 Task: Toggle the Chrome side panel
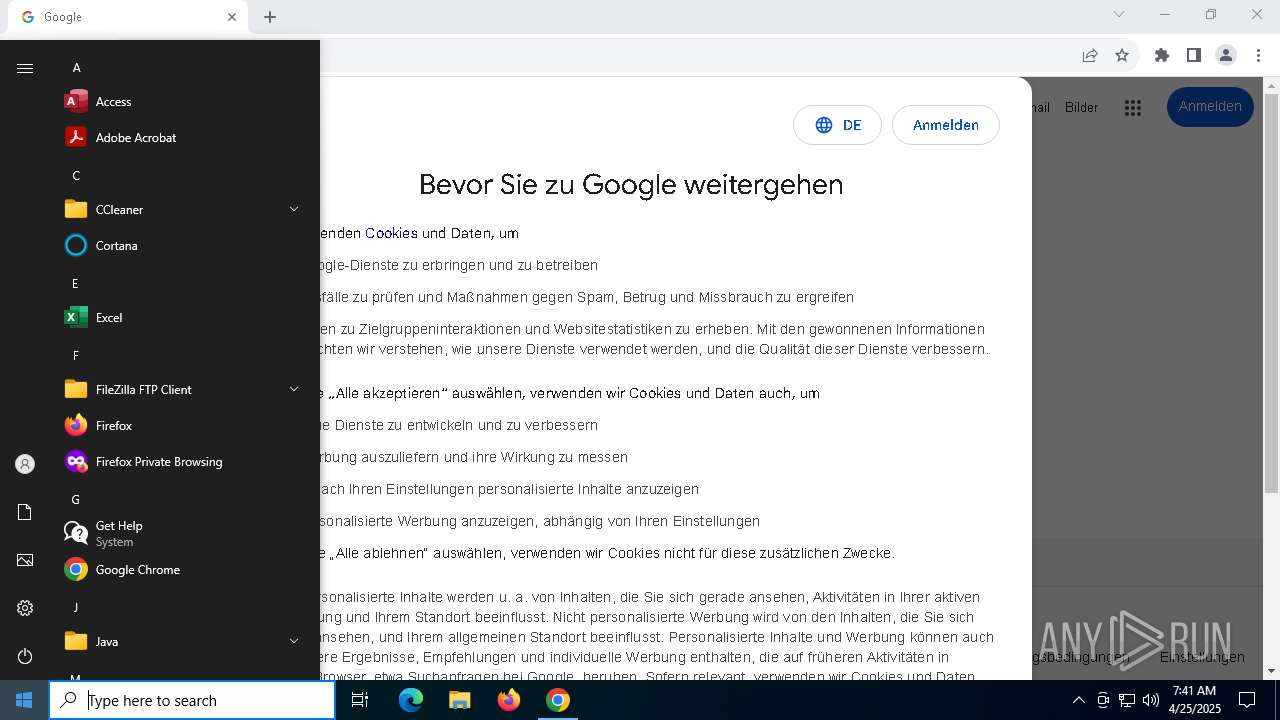click(1193, 55)
